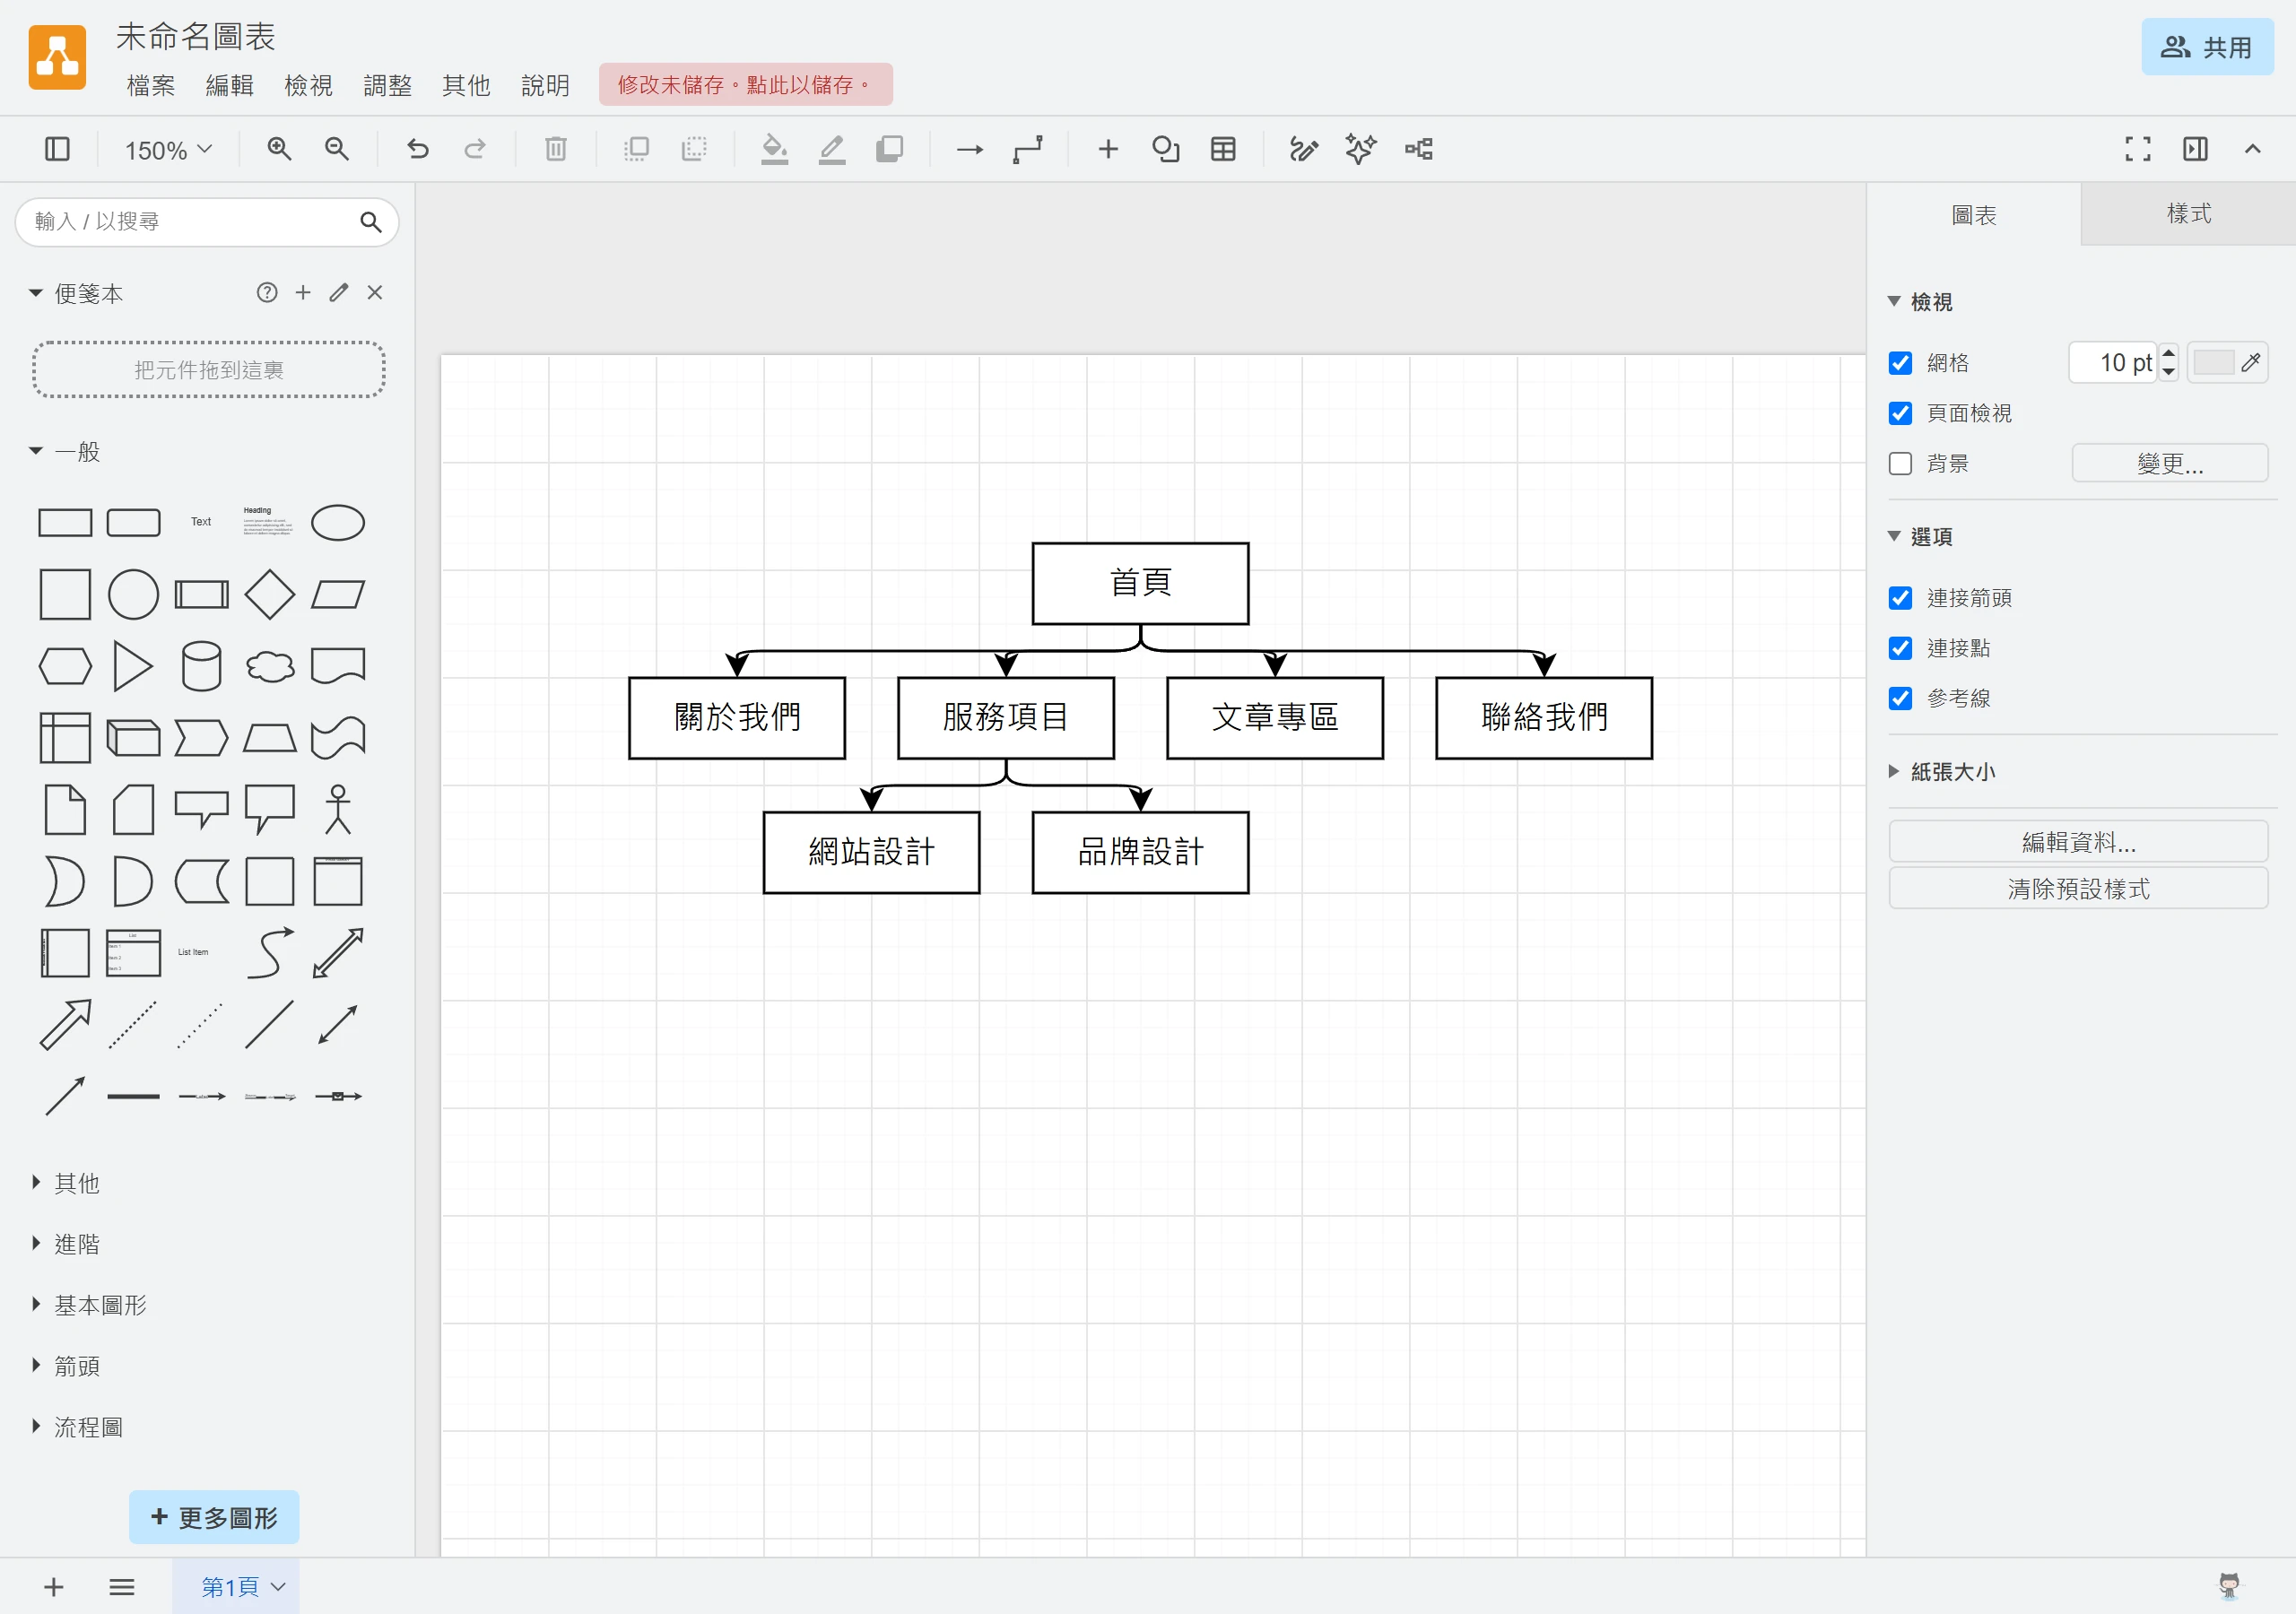Open the 調整 menu
Image resolution: width=2296 pixels, height=1614 pixels.
pos(387,85)
